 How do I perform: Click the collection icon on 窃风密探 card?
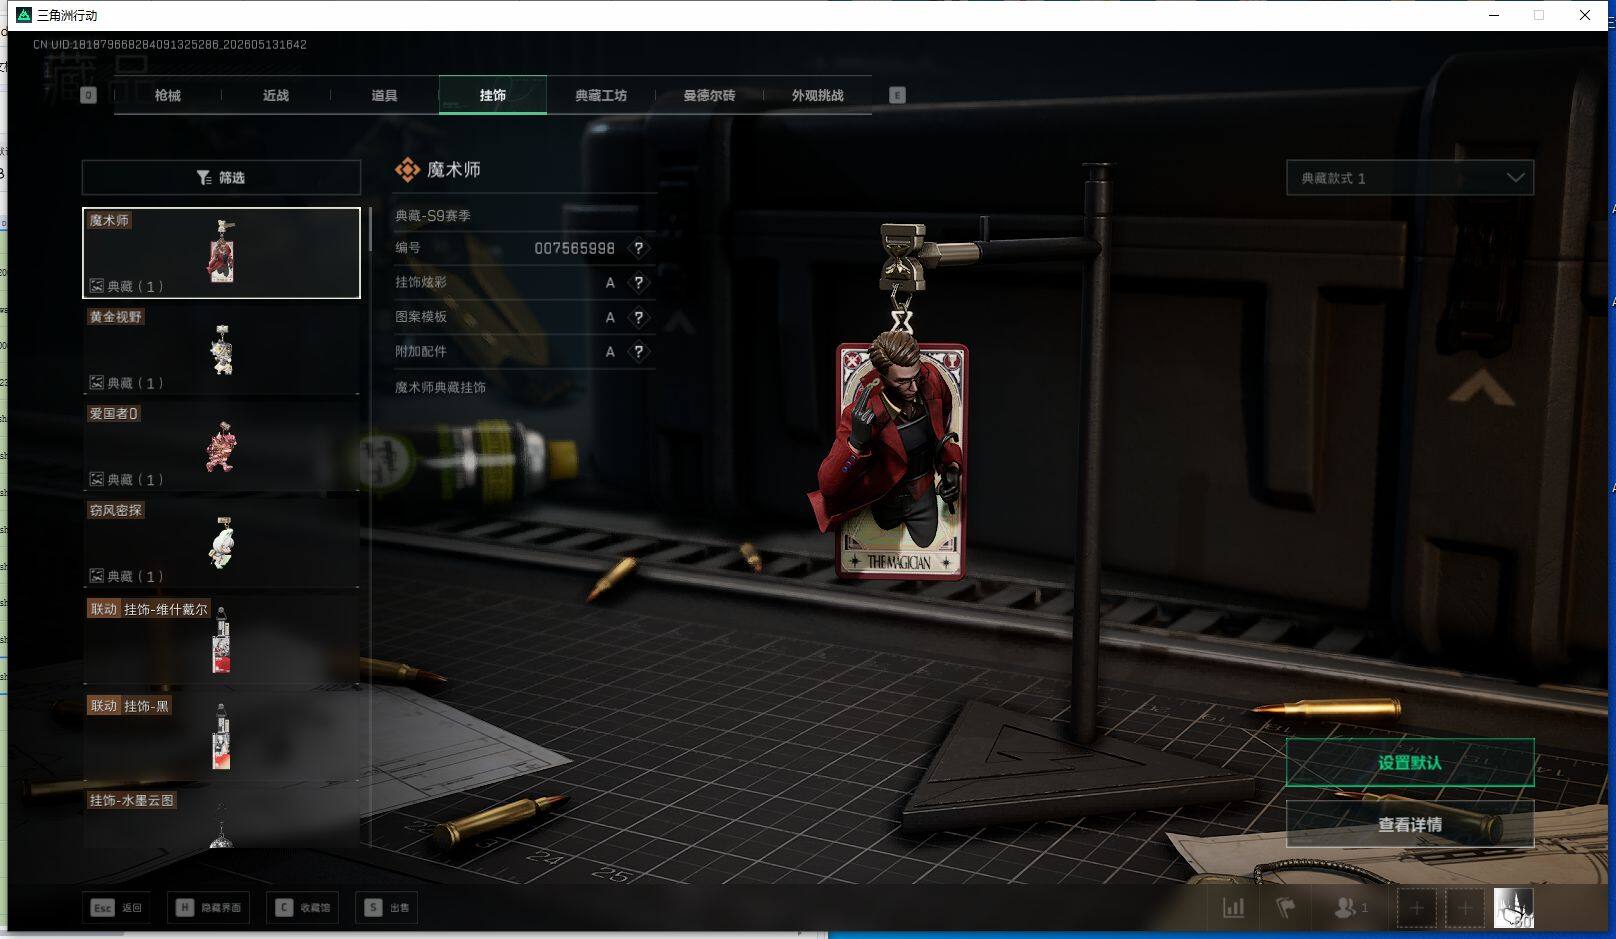click(97, 576)
